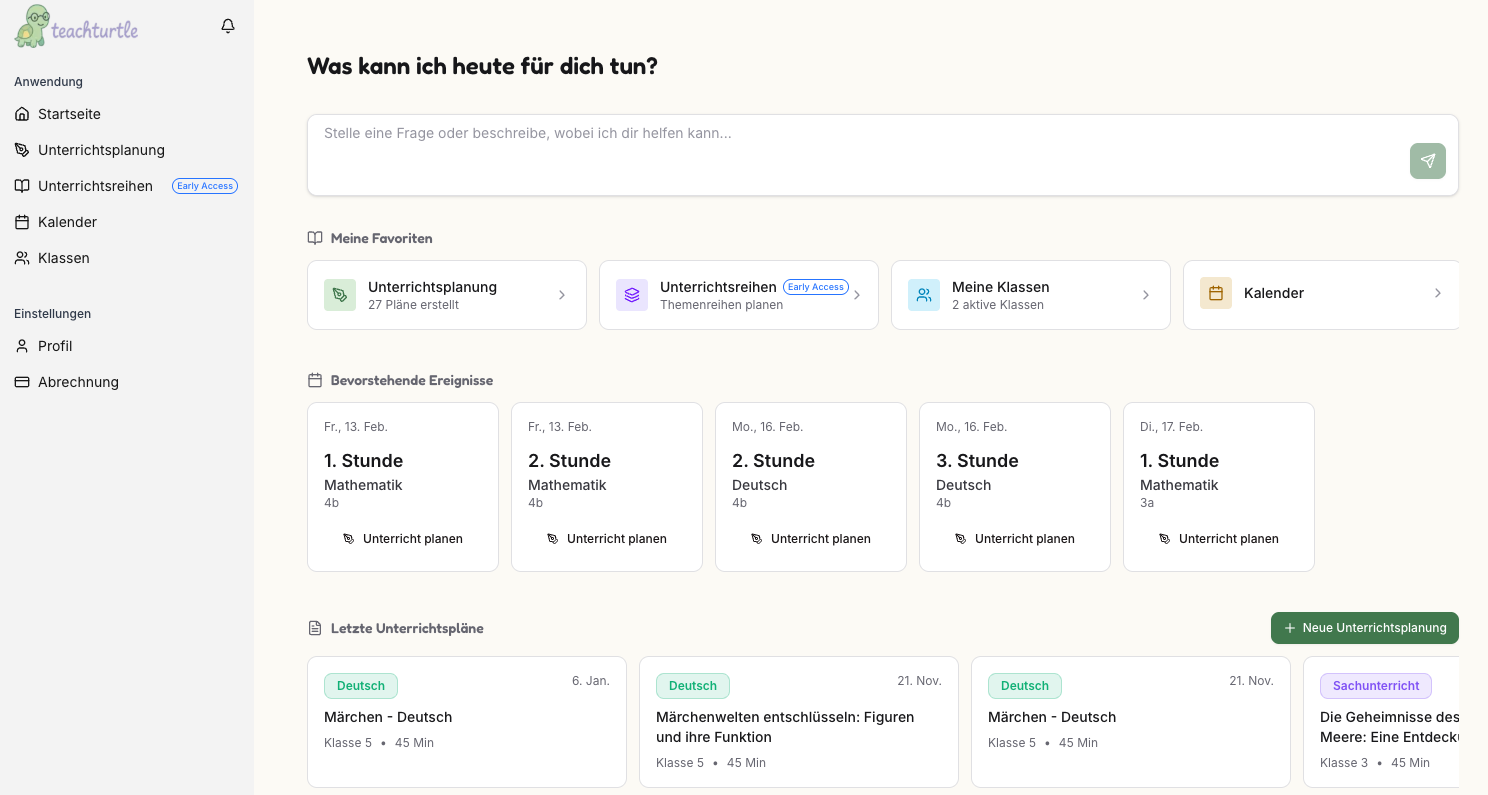Viewport: 1488px width, 795px height.
Task: Click Sachunterricht tag
Action: (x=1376, y=686)
